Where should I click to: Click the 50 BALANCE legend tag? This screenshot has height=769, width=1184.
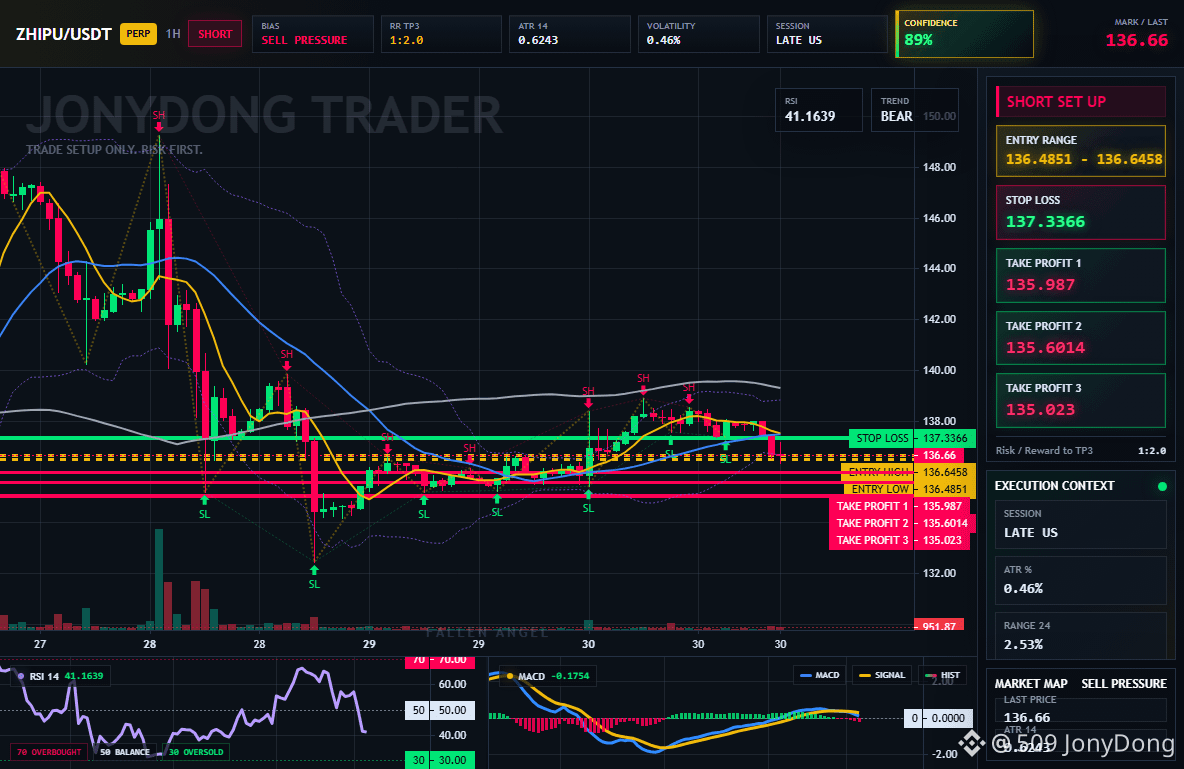pyautogui.click(x=125, y=752)
